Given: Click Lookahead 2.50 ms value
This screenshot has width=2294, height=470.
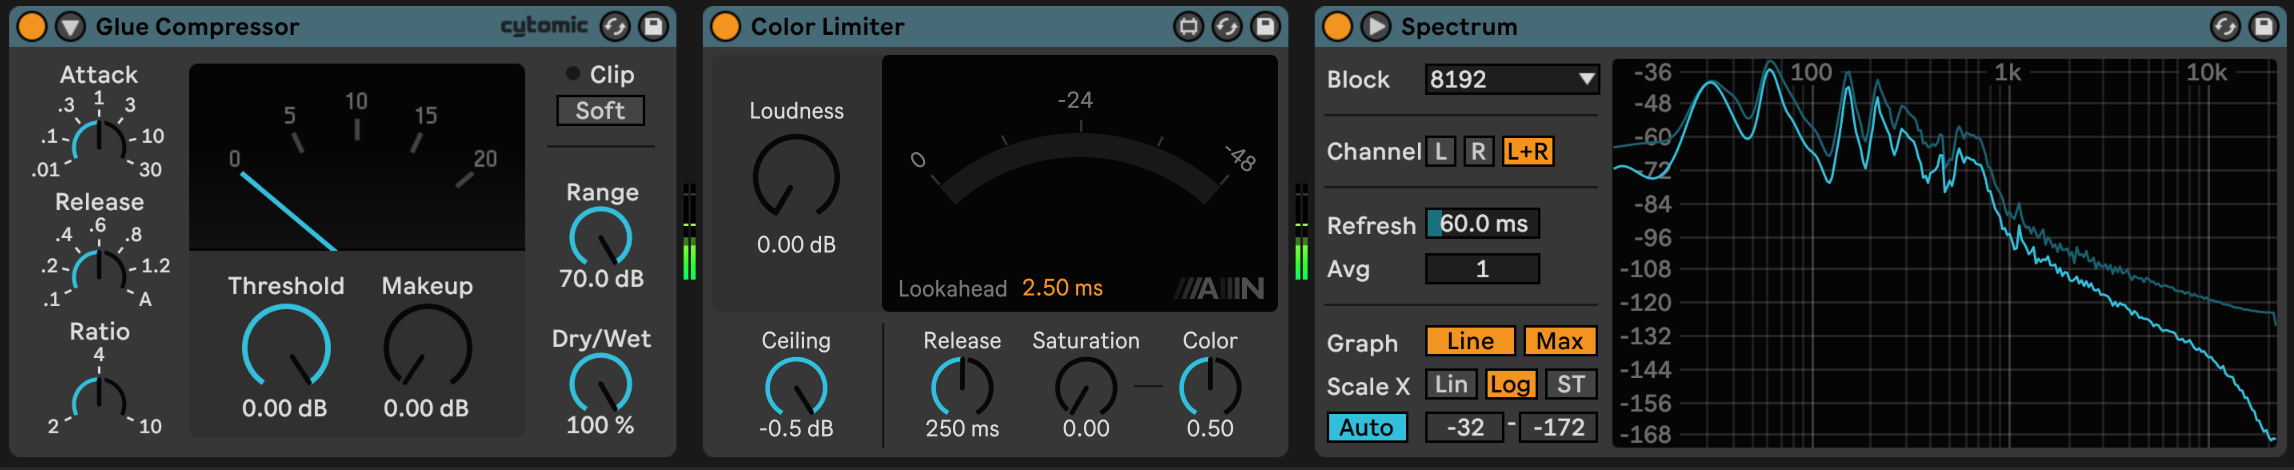Looking at the screenshot, I should coord(1062,288).
